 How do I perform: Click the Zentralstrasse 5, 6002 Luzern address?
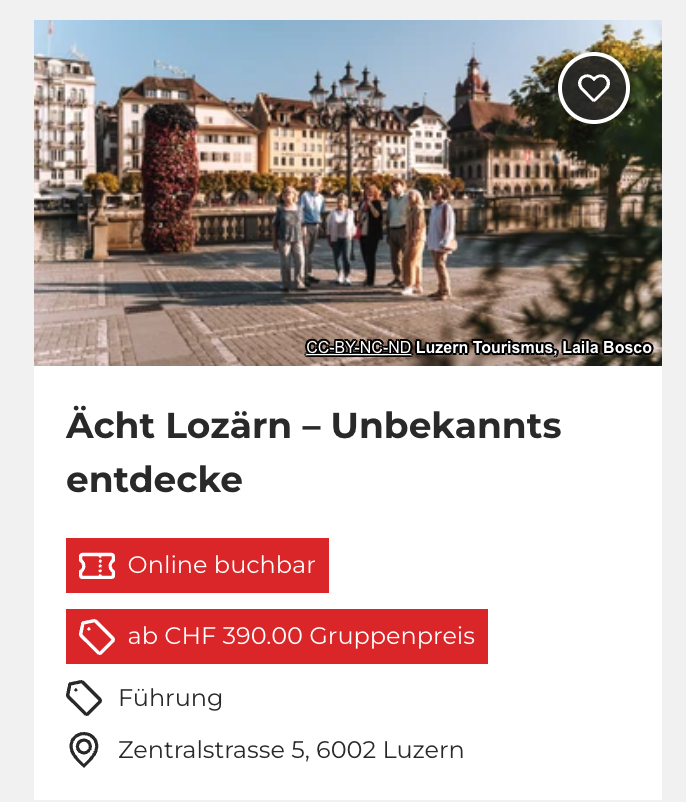click(291, 750)
